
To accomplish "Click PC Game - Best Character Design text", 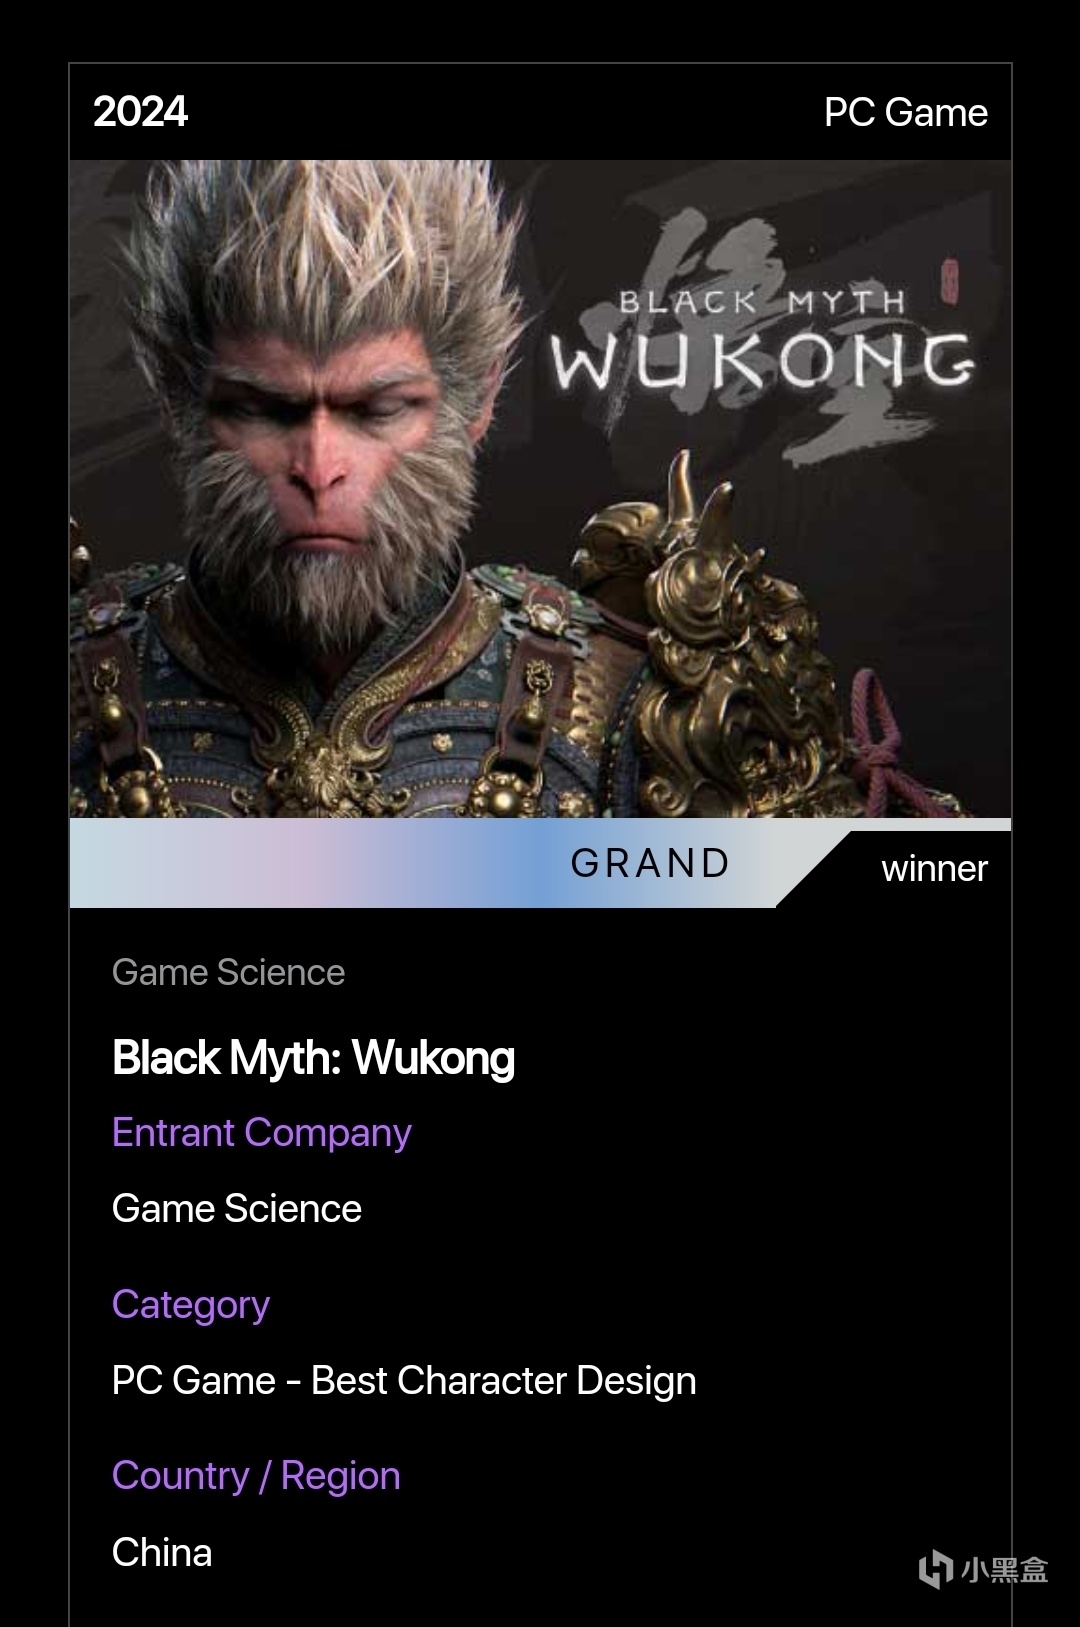I will tap(404, 1380).
